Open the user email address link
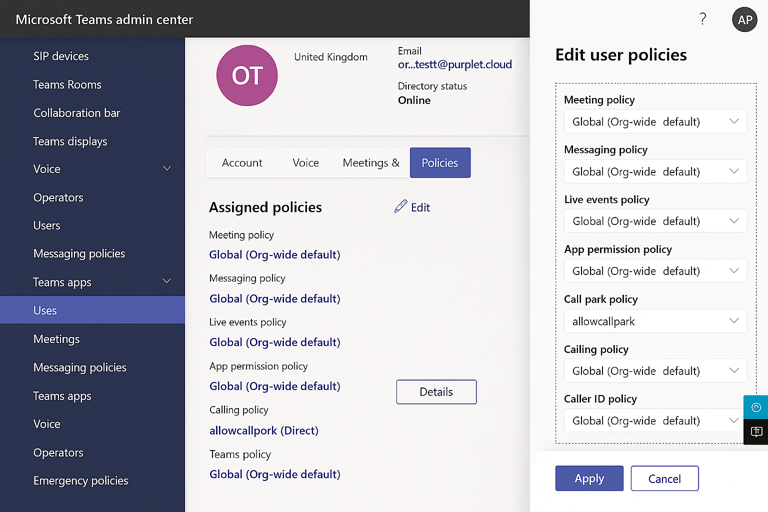 pyautogui.click(x=455, y=64)
